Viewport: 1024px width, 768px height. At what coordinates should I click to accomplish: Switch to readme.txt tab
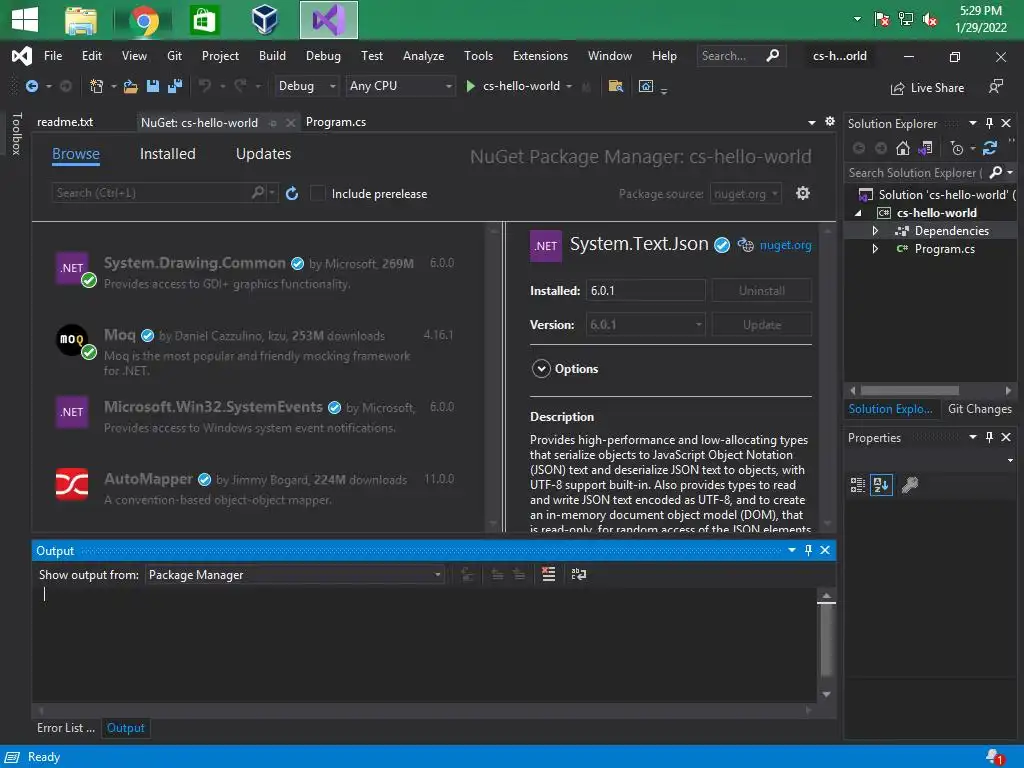tap(65, 122)
